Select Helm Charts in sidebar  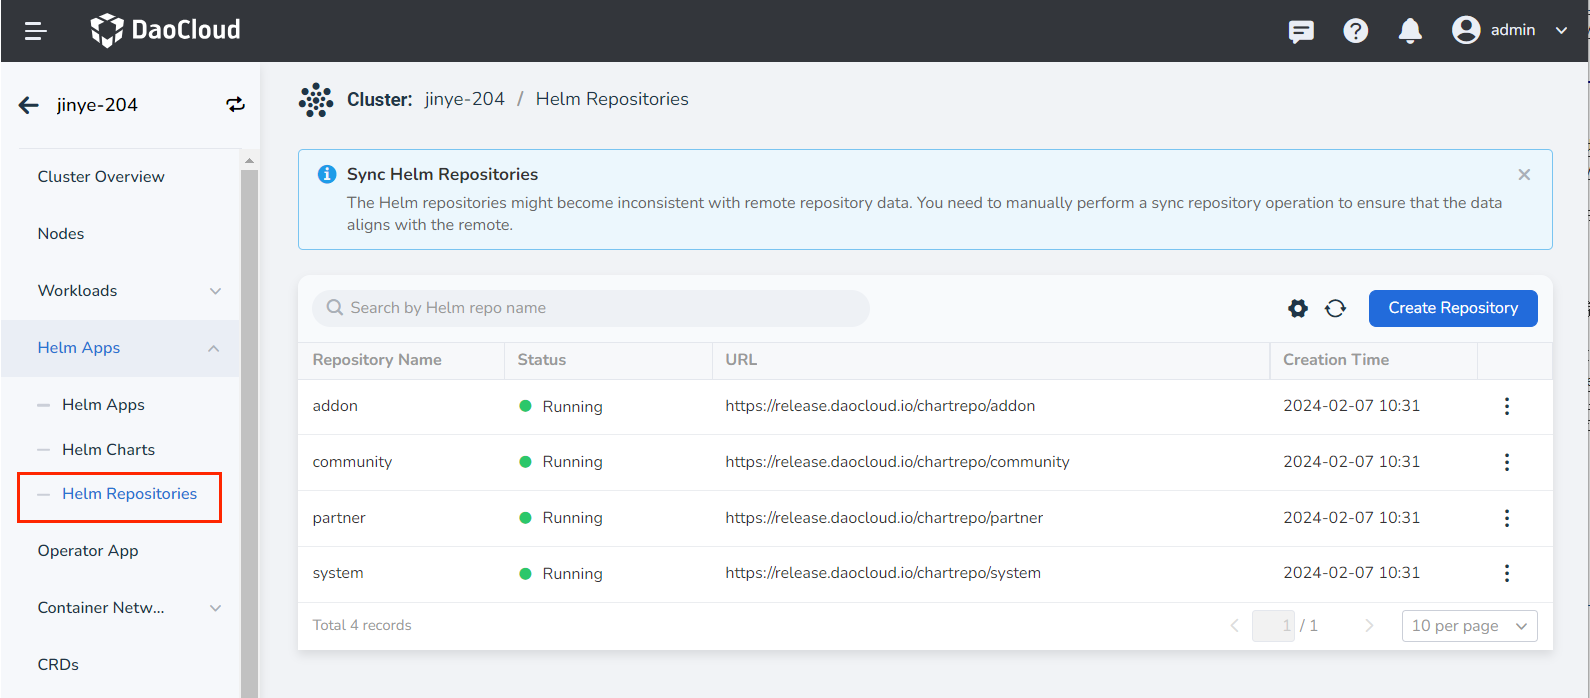(108, 450)
